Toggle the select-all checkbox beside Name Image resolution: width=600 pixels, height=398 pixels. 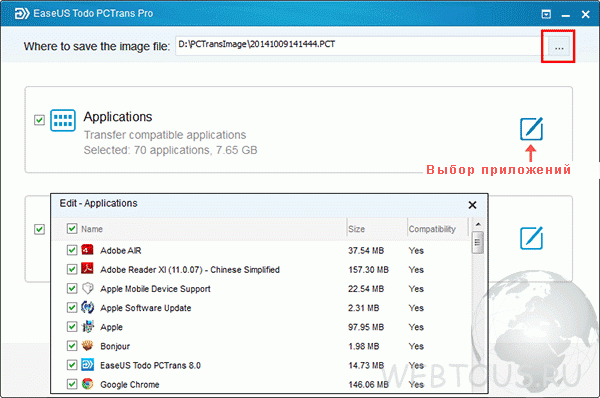click(x=72, y=229)
